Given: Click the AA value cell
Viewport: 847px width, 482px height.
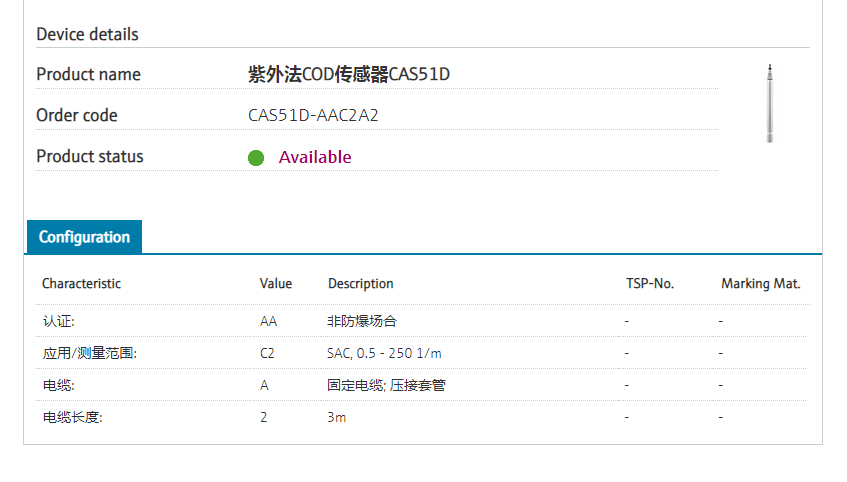Looking at the screenshot, I should pyautogui.click(x=268, y=321).
